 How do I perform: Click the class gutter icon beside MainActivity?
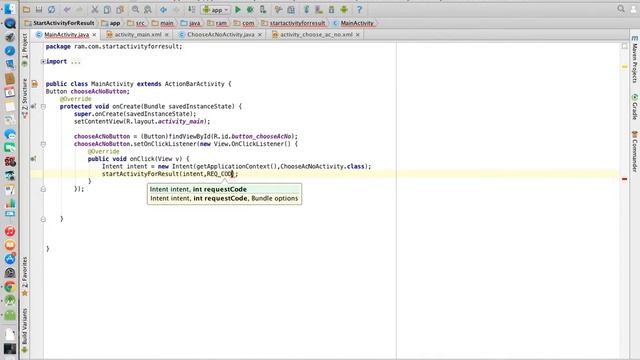[x=35, y=84]
